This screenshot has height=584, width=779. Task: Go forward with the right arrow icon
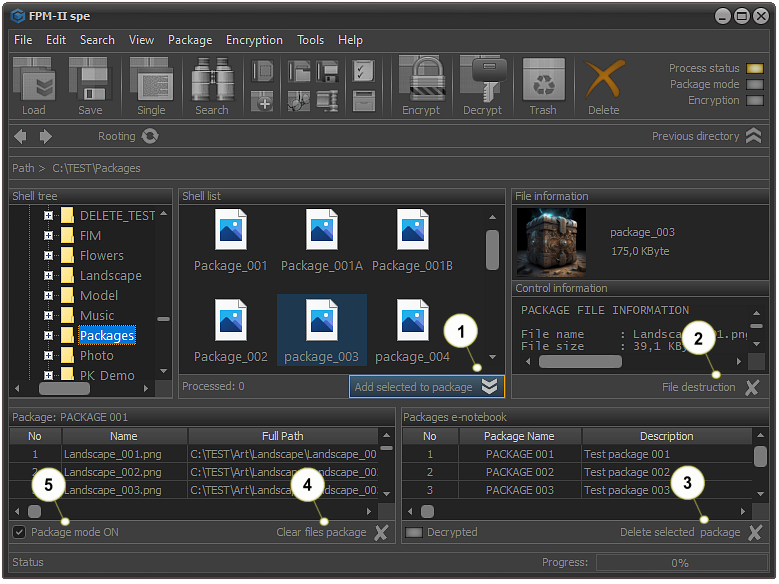pyautogui.click(x=45, y=136)
